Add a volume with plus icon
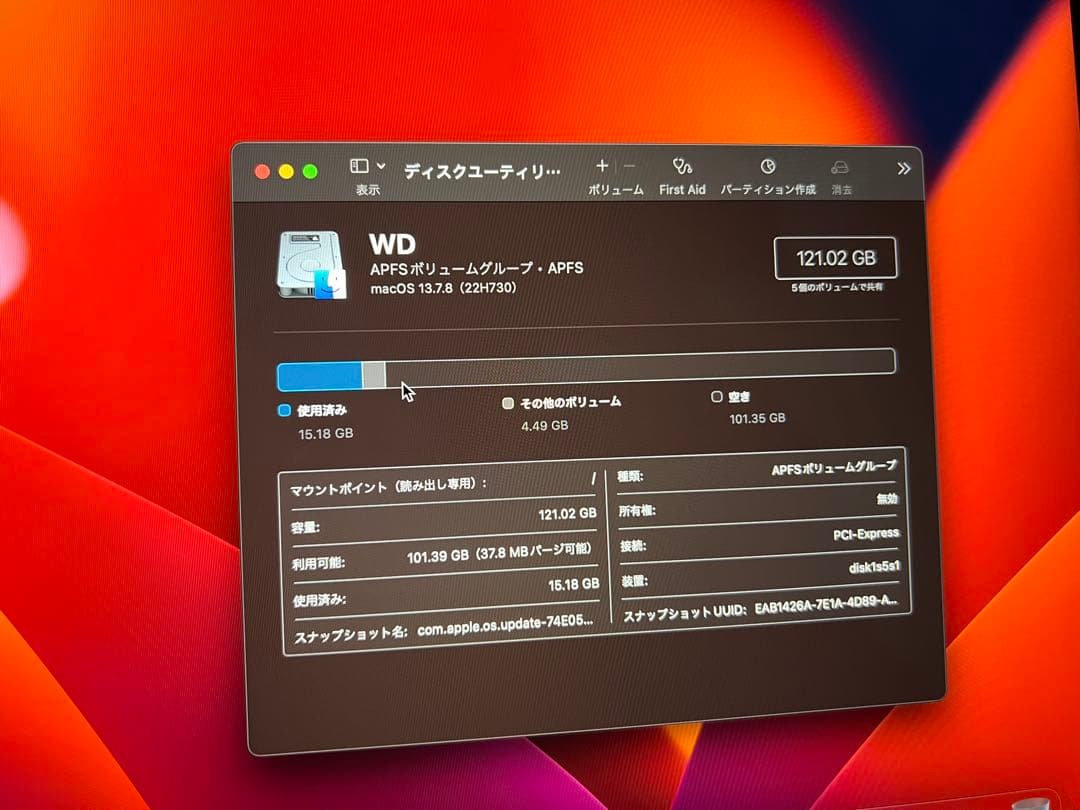The height and width of the screenshot is (810, 1080). tap(602, 165)
